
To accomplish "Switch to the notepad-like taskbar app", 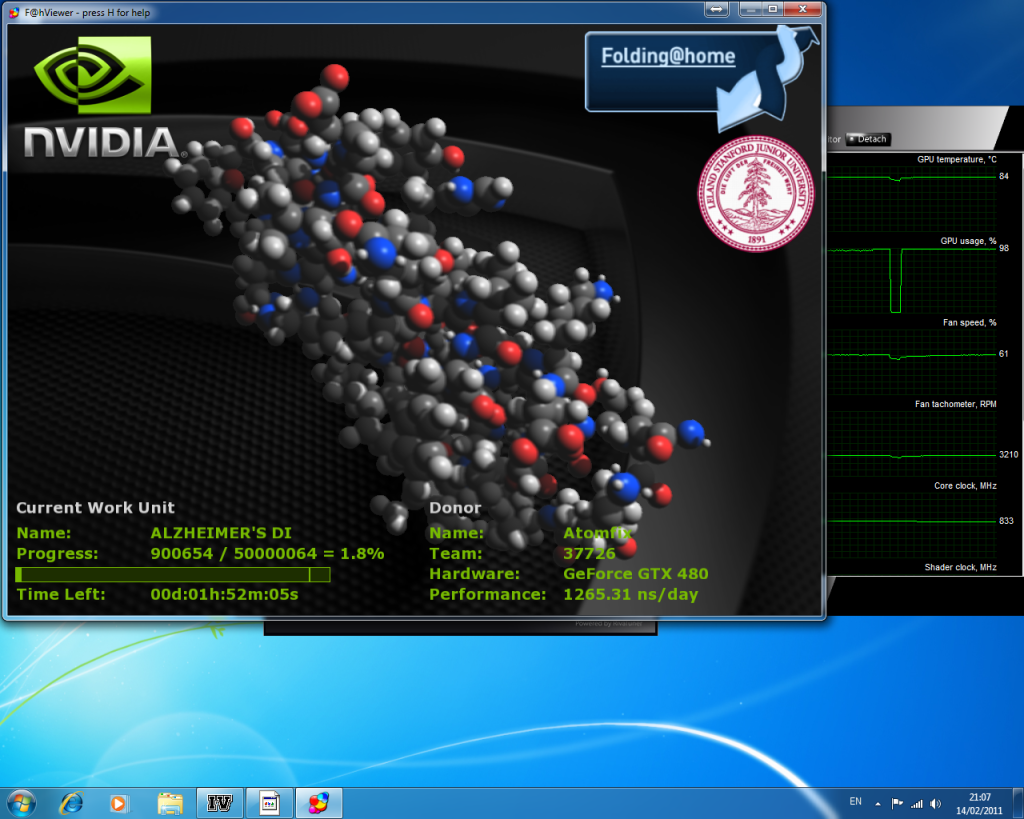I will point(269,803).
